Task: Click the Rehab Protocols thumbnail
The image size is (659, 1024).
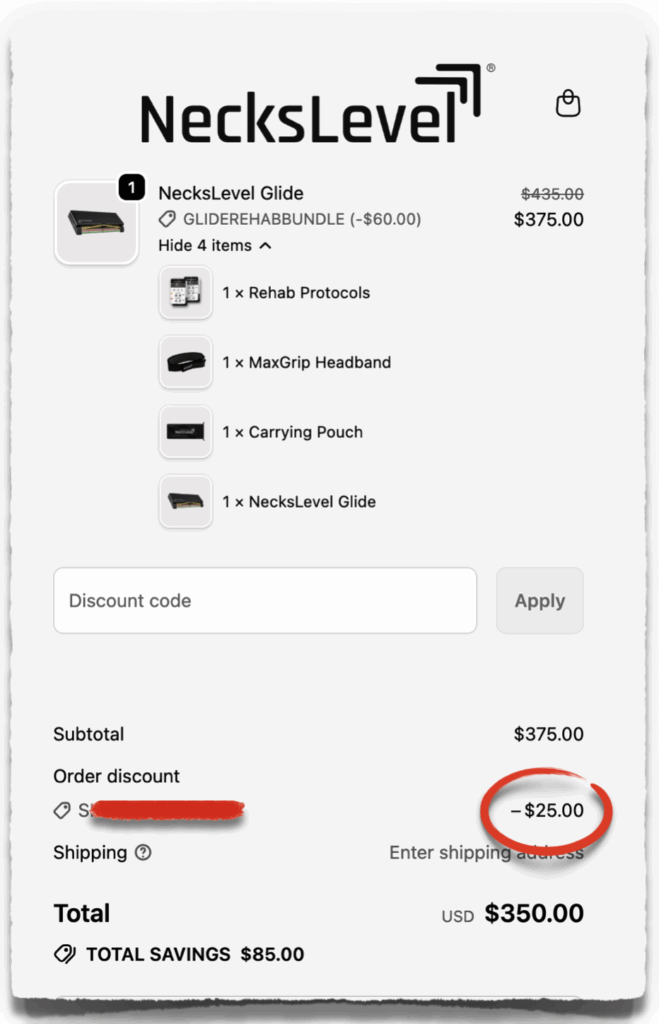Action: pos(185,293)
